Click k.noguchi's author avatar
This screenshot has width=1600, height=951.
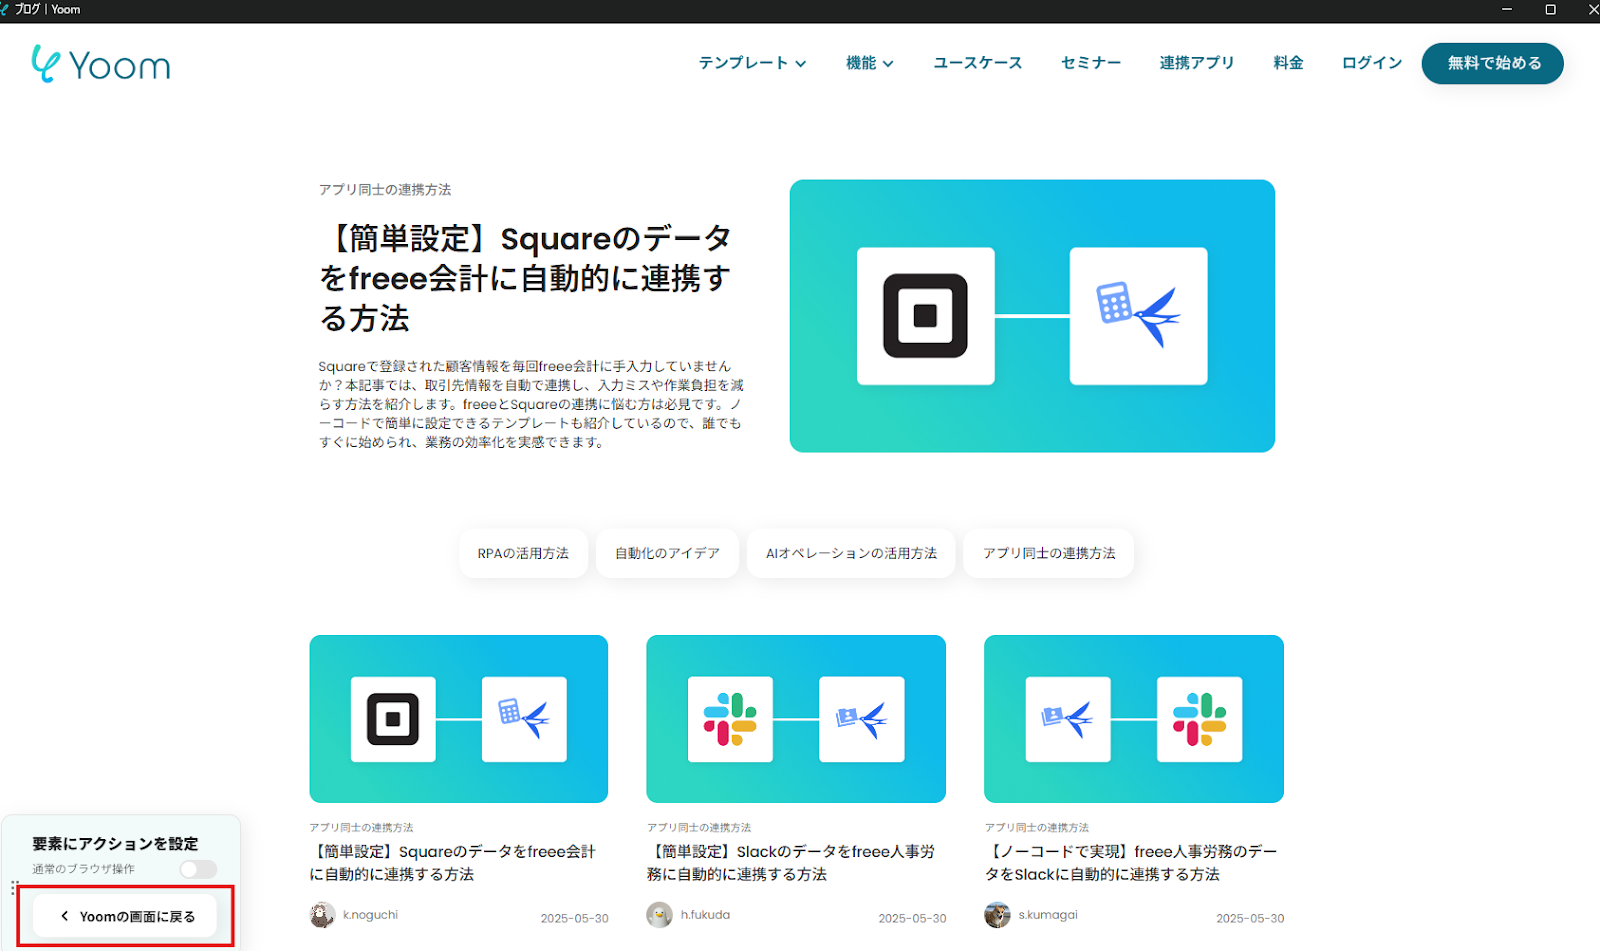click(322, 915)
